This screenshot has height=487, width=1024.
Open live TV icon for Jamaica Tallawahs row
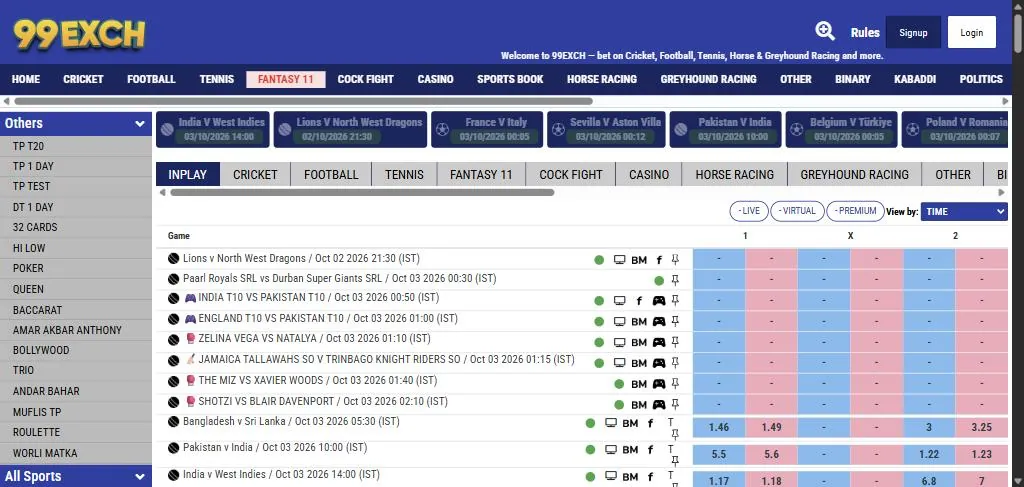tap(619, 363)
